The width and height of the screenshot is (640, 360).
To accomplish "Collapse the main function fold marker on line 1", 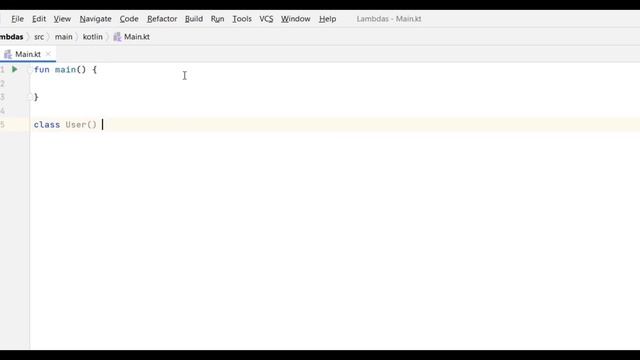I will click(x=29, y=70).
